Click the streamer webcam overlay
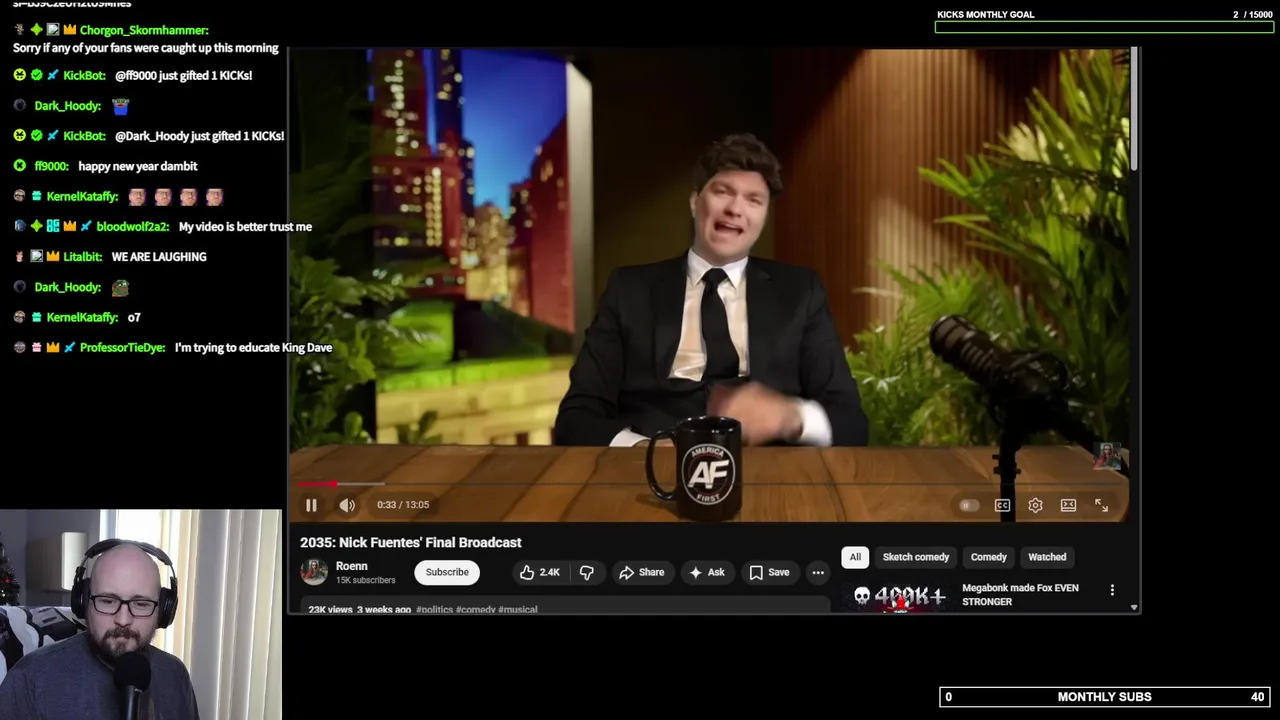1280x720 pixels. coord(141,615)
